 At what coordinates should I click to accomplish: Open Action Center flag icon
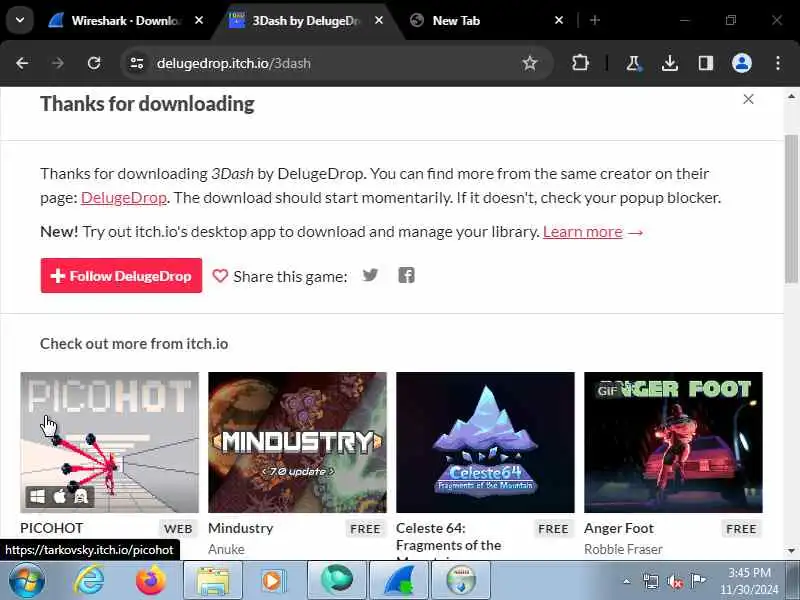[698, 581]
